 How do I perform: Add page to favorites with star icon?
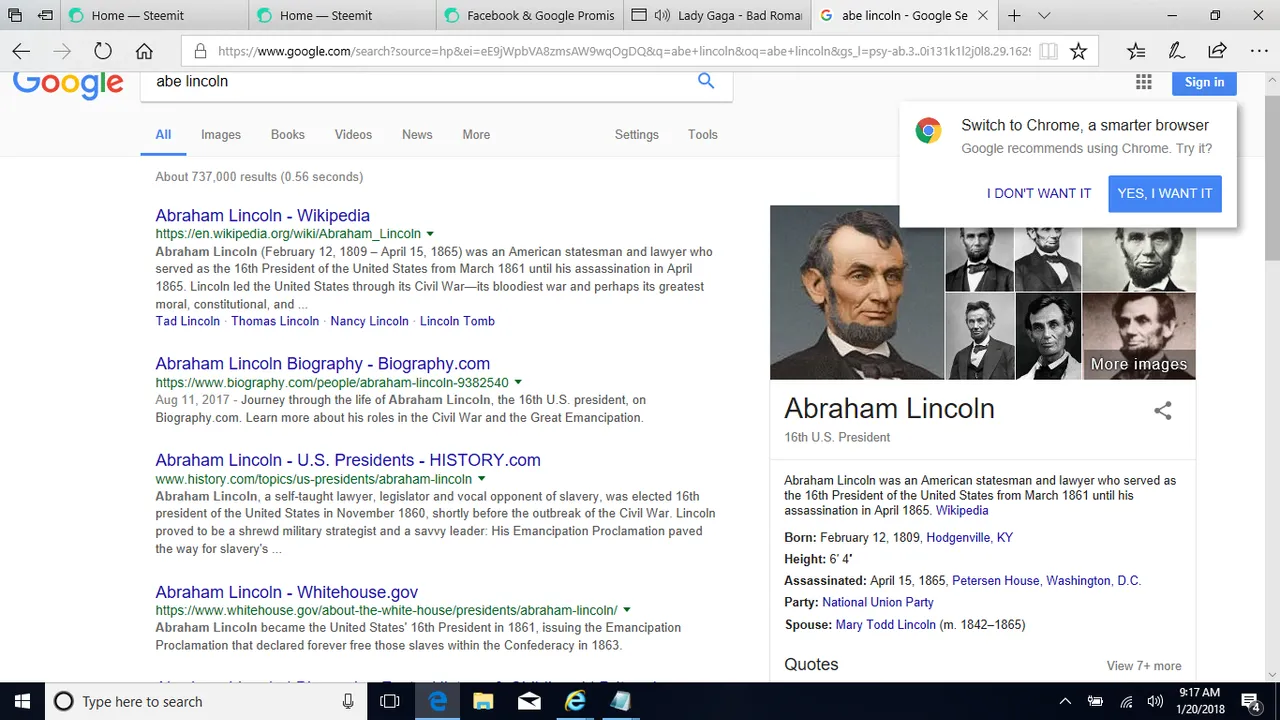pos(1078,51)
